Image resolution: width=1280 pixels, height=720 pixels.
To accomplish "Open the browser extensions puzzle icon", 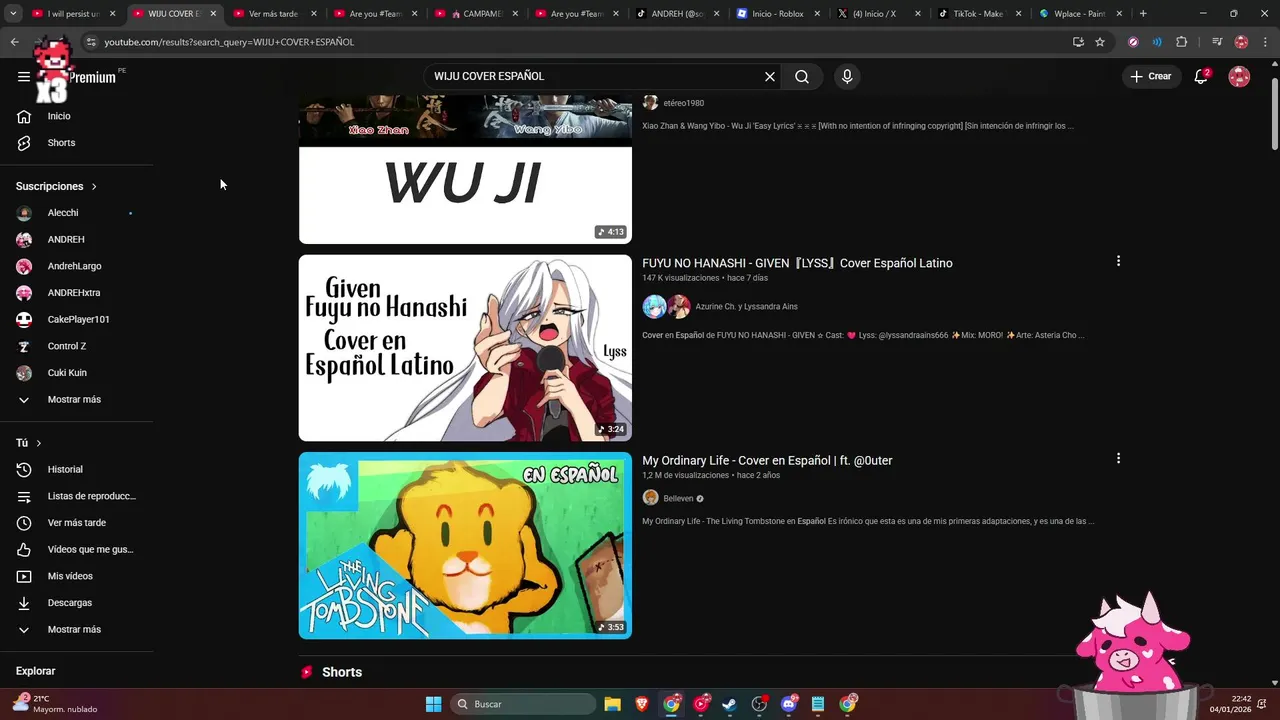I will tap(1182, 42).
